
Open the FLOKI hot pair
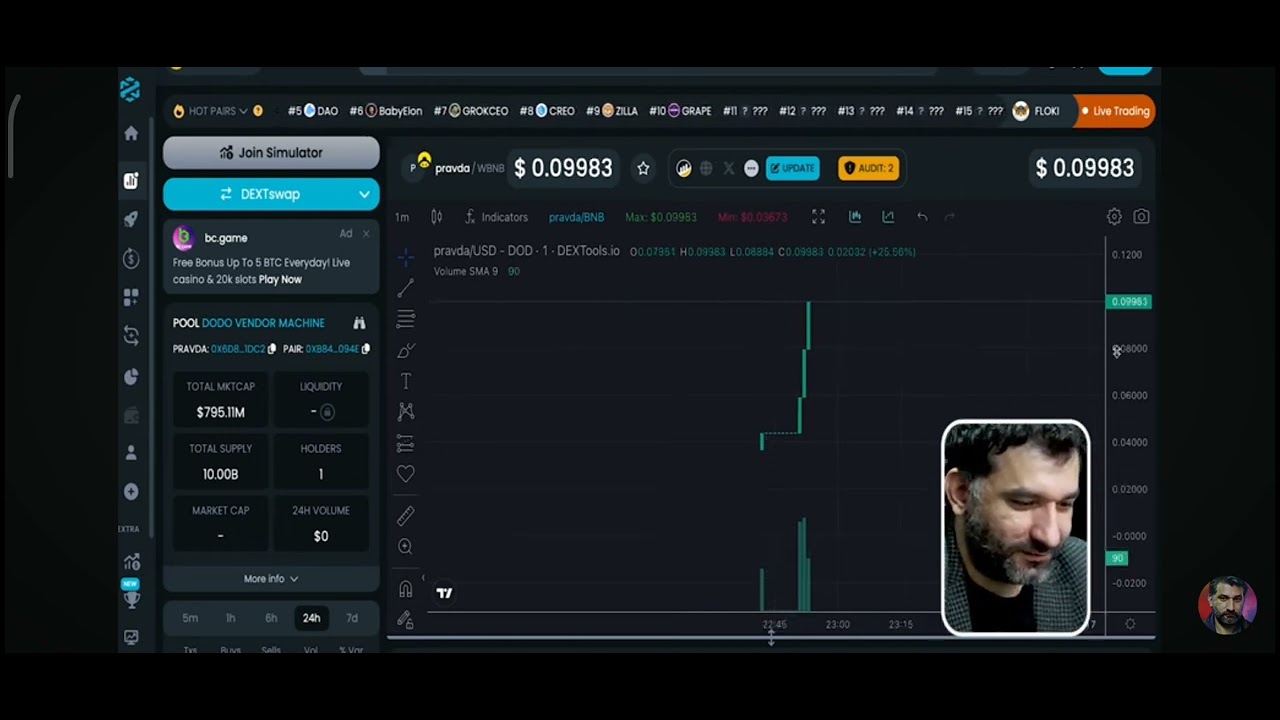pyautogui.click(x=1036, y=111)
